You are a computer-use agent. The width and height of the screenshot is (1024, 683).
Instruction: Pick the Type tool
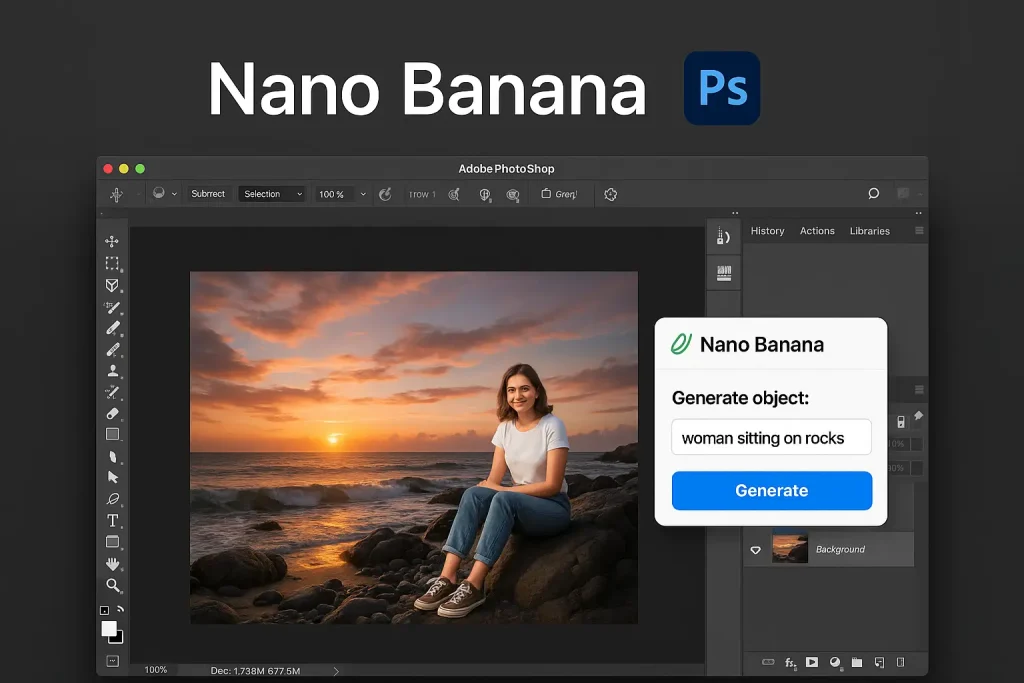coord(112,520)
